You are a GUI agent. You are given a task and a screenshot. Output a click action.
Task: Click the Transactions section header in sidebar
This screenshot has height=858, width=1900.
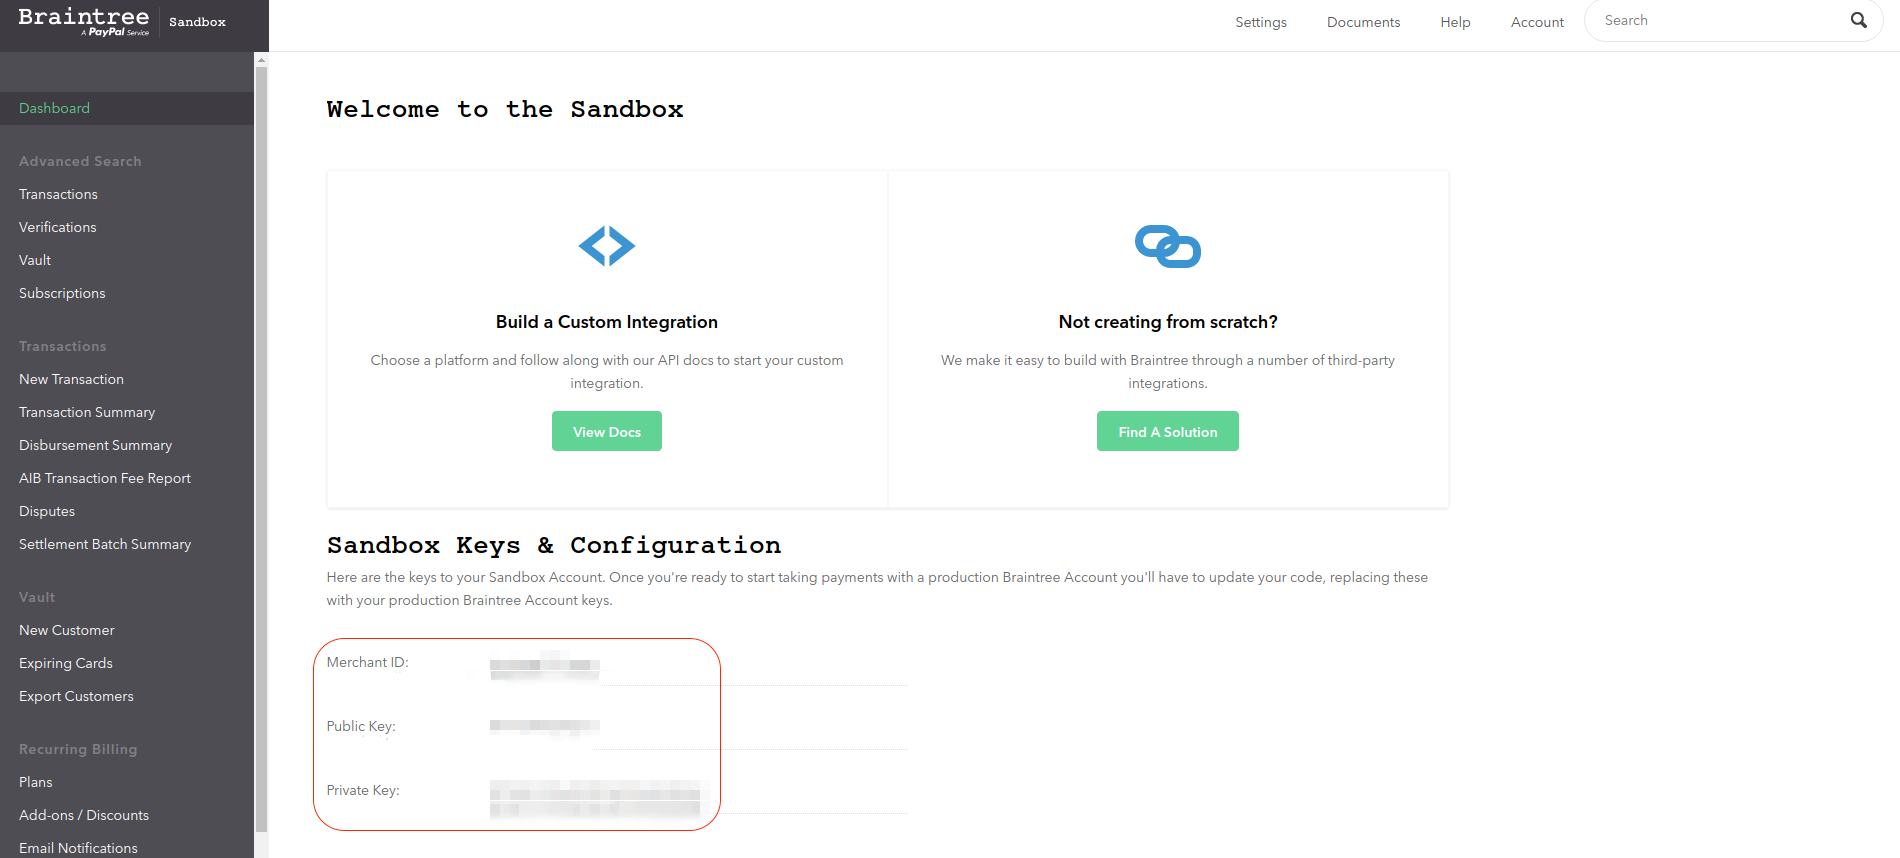(x=62, y=346)
